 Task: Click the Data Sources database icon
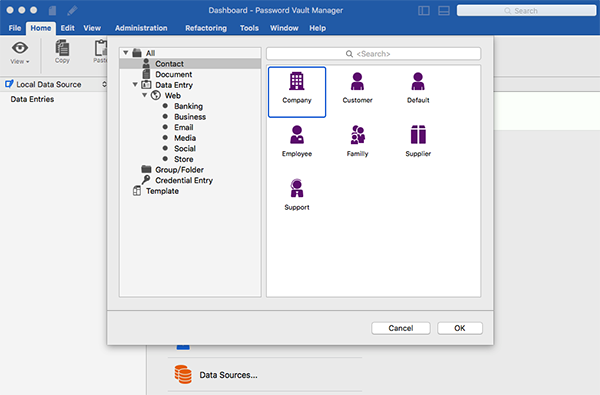coord(183,374)
